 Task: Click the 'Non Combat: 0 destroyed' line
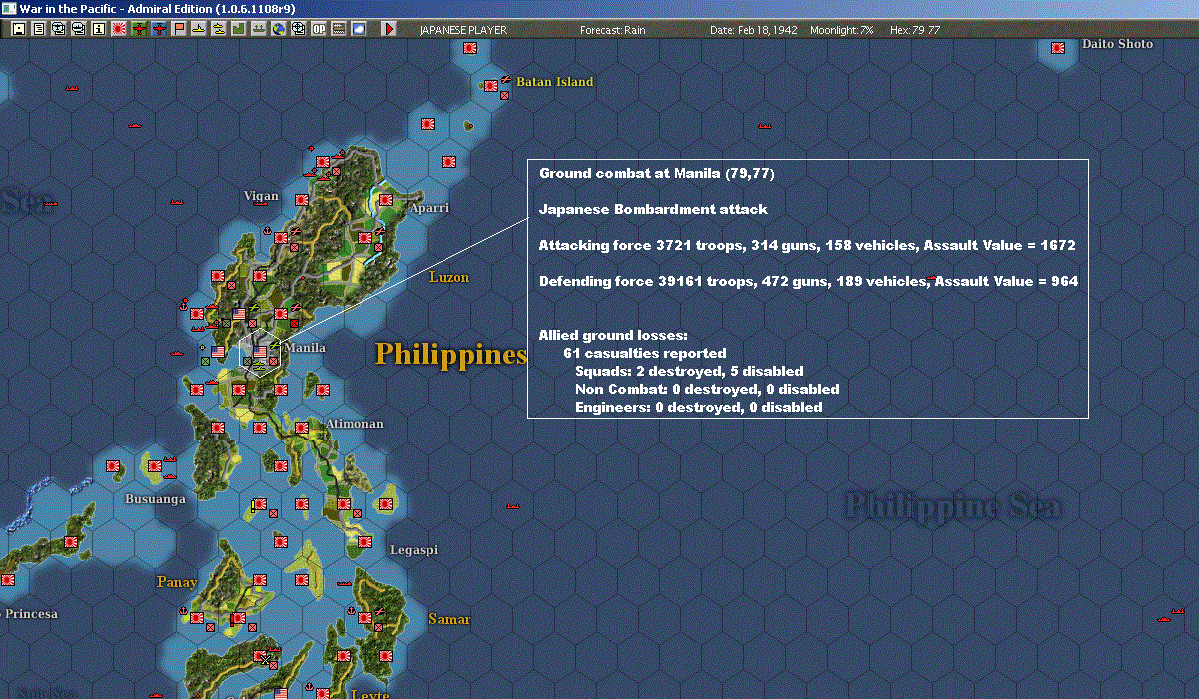(707, 389)
